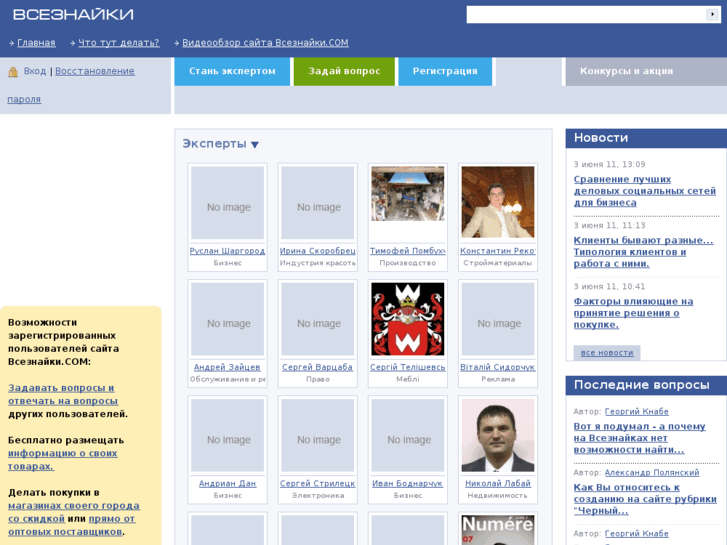Click the category label Электроника
727x545 pixels.
pos(318,495)
